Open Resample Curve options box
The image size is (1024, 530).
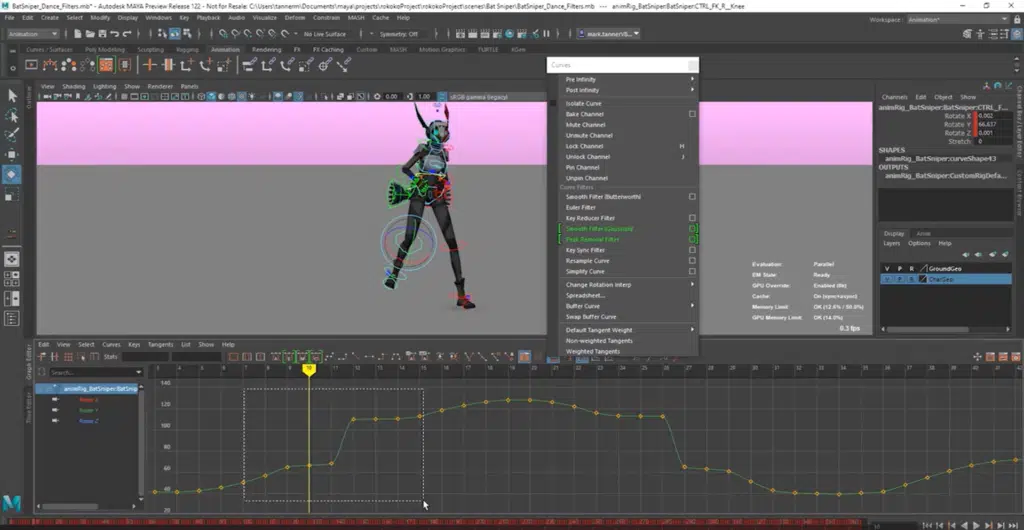[692, 260]
